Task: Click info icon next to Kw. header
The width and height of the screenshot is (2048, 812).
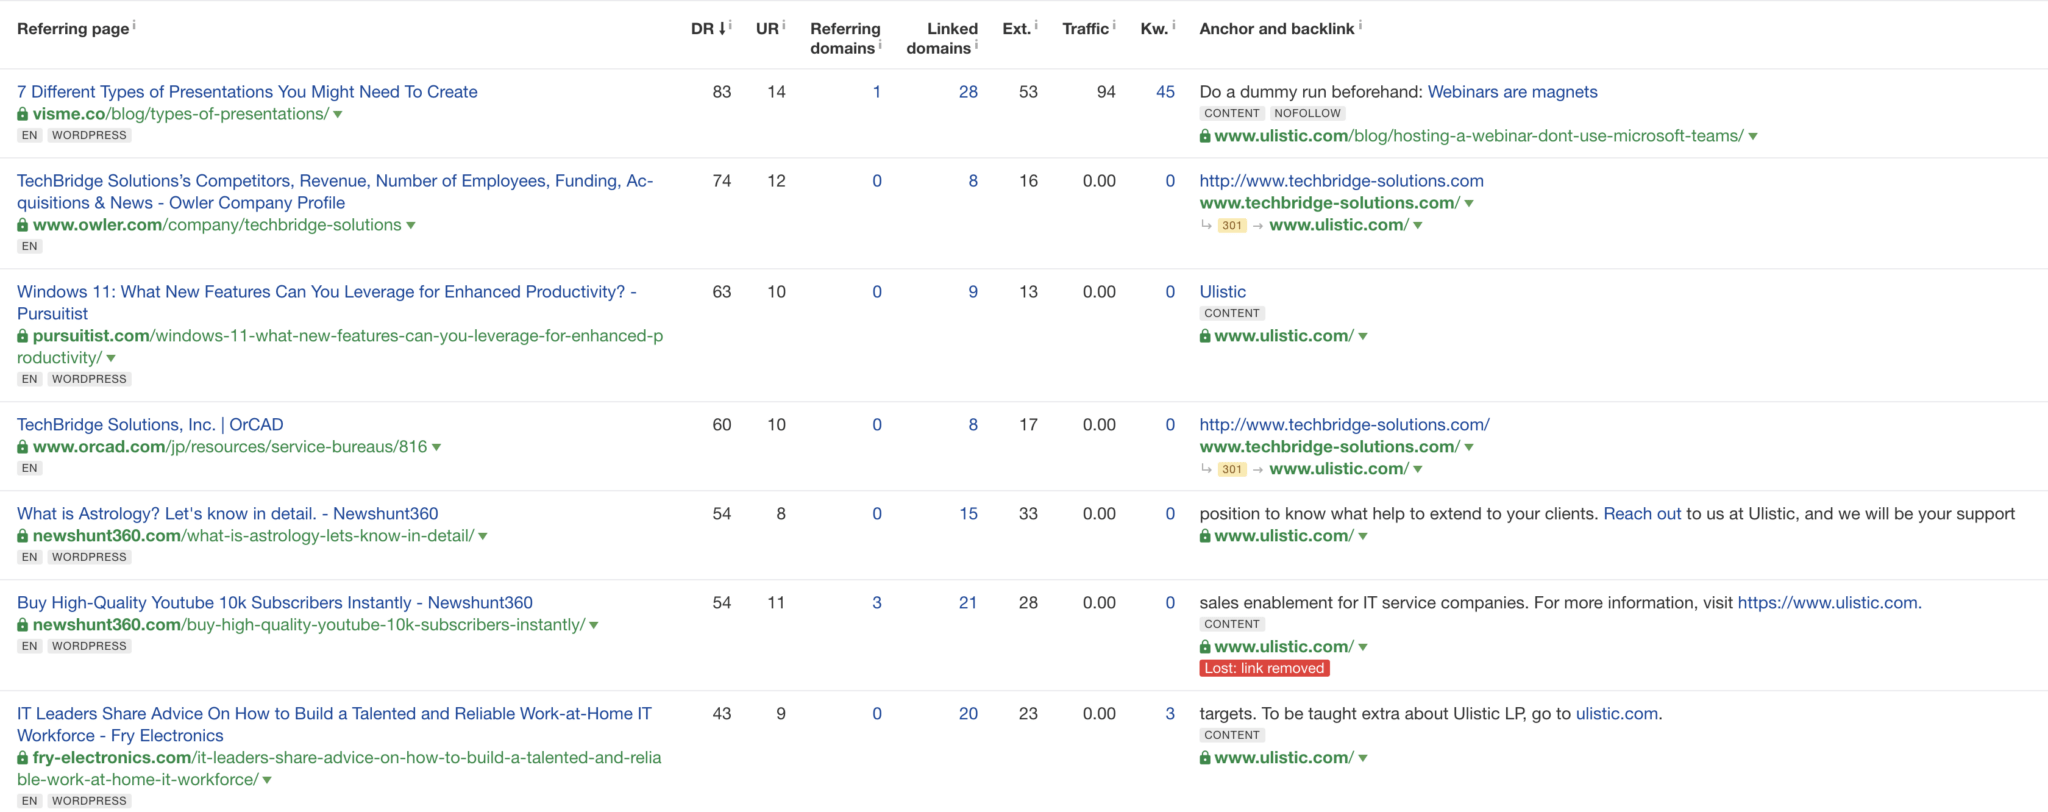Action: (x=1173, y=25)
